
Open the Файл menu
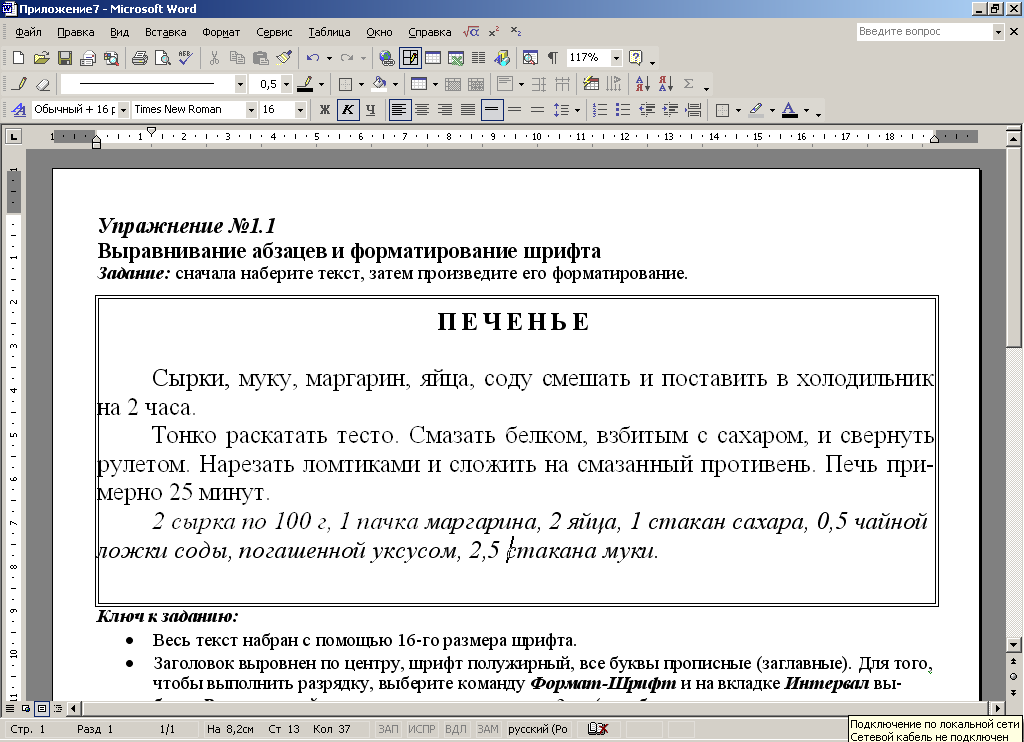pos(28,32)
